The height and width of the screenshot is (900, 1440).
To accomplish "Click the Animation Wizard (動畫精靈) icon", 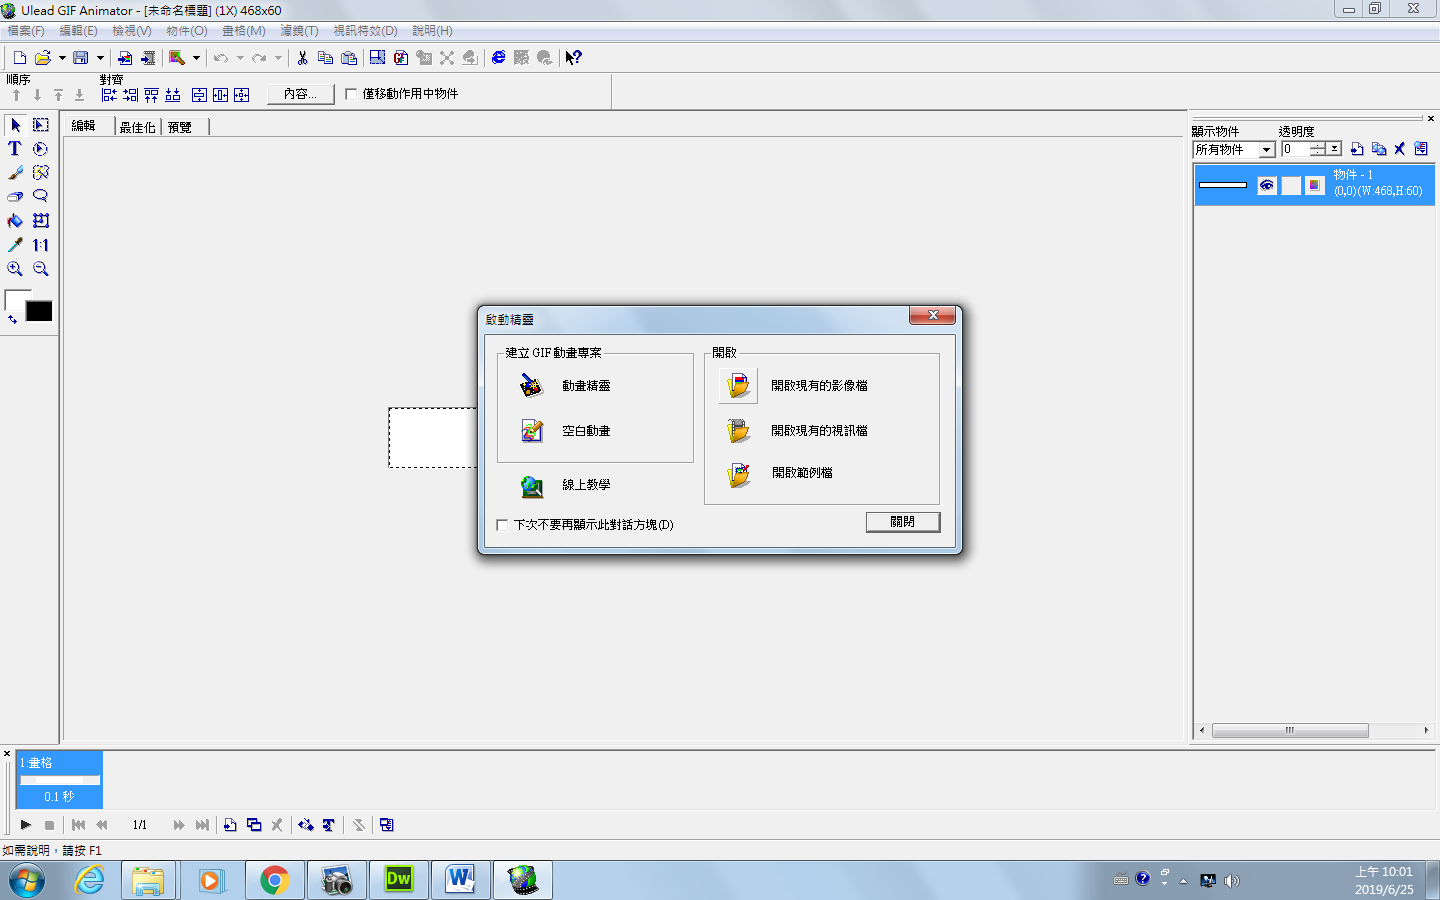I will [x=532, y=385].
